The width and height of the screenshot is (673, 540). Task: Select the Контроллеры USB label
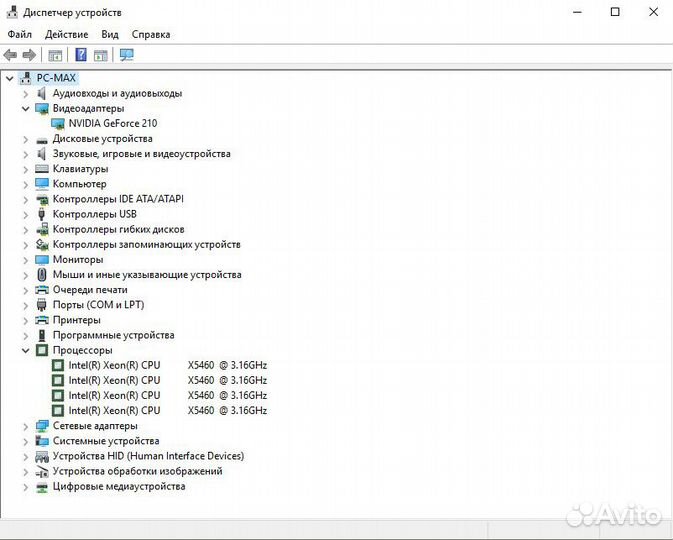pos(95,214)
